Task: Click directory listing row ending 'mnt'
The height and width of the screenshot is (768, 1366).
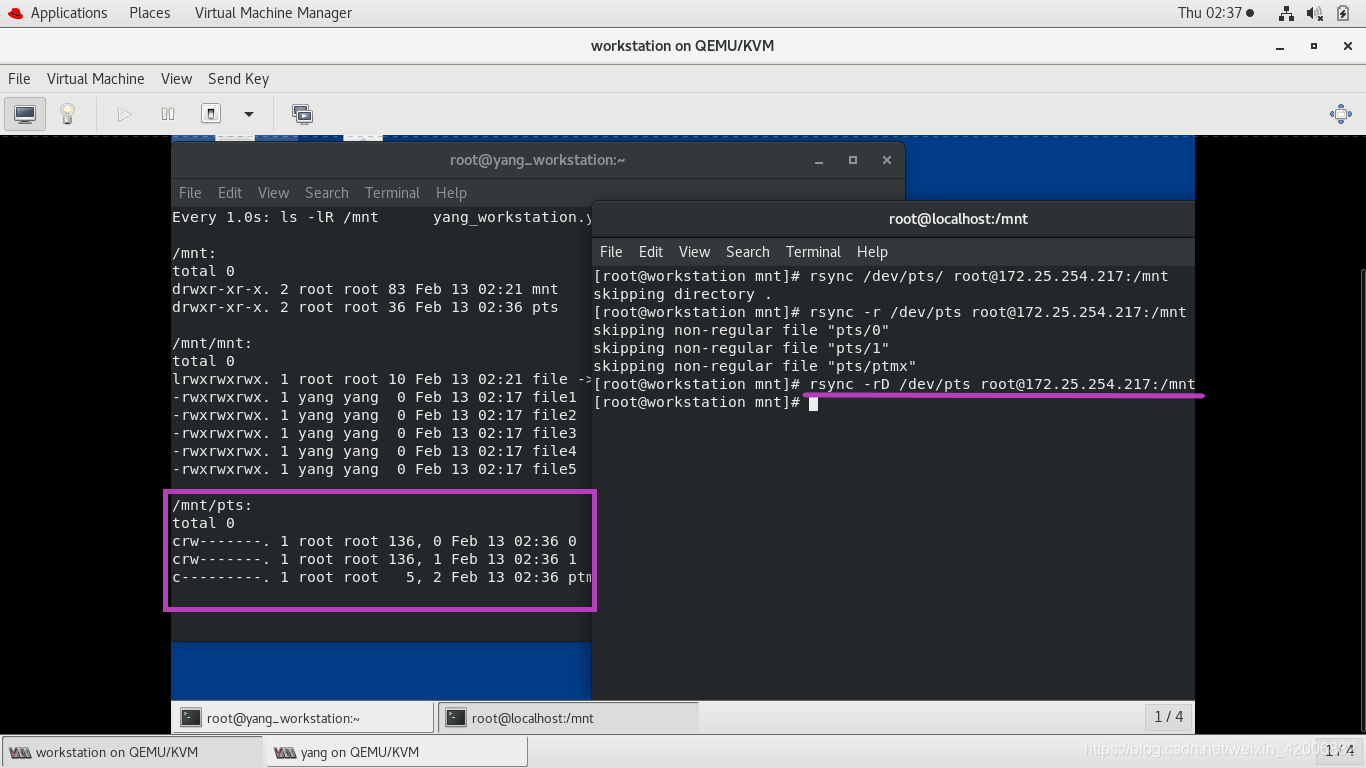Action: coord(365,289)
